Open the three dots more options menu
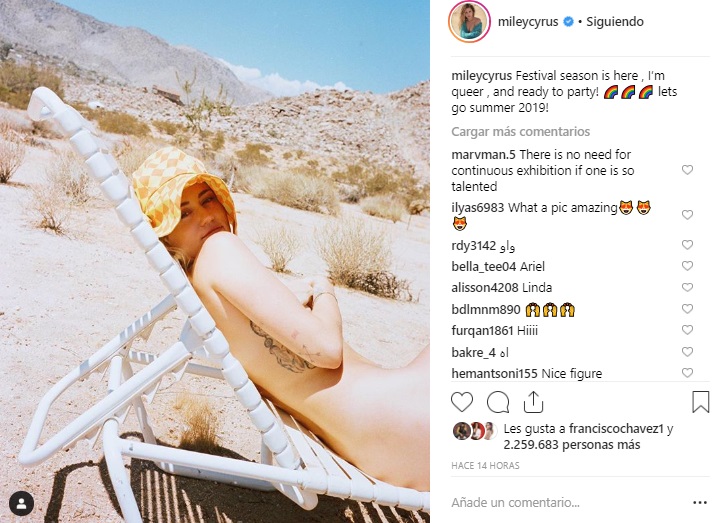Image resolution: width=713 pixels, height=523 pixels. tap(700, 503)
